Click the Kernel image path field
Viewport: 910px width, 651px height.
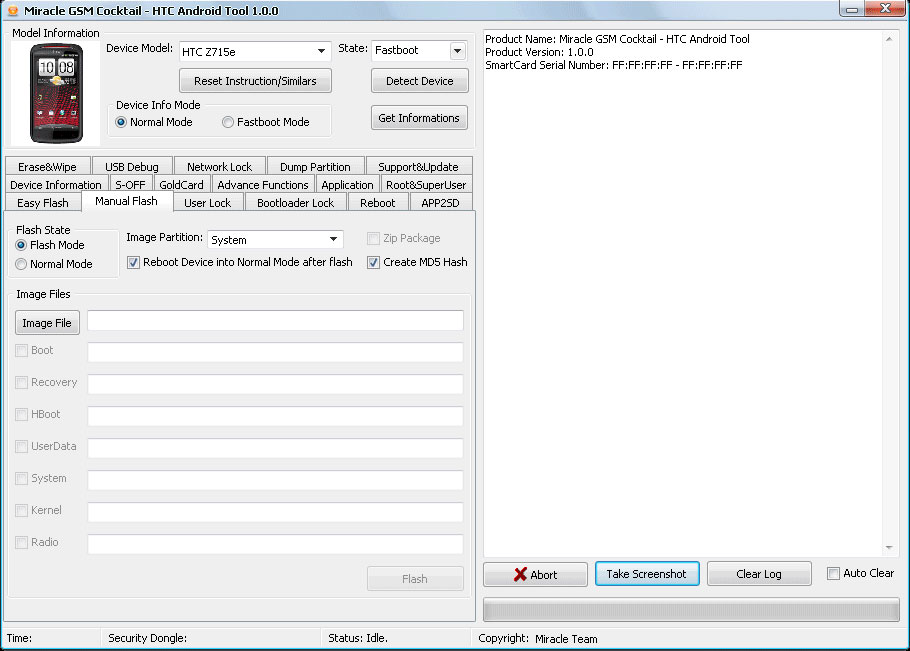coord(276,512)
